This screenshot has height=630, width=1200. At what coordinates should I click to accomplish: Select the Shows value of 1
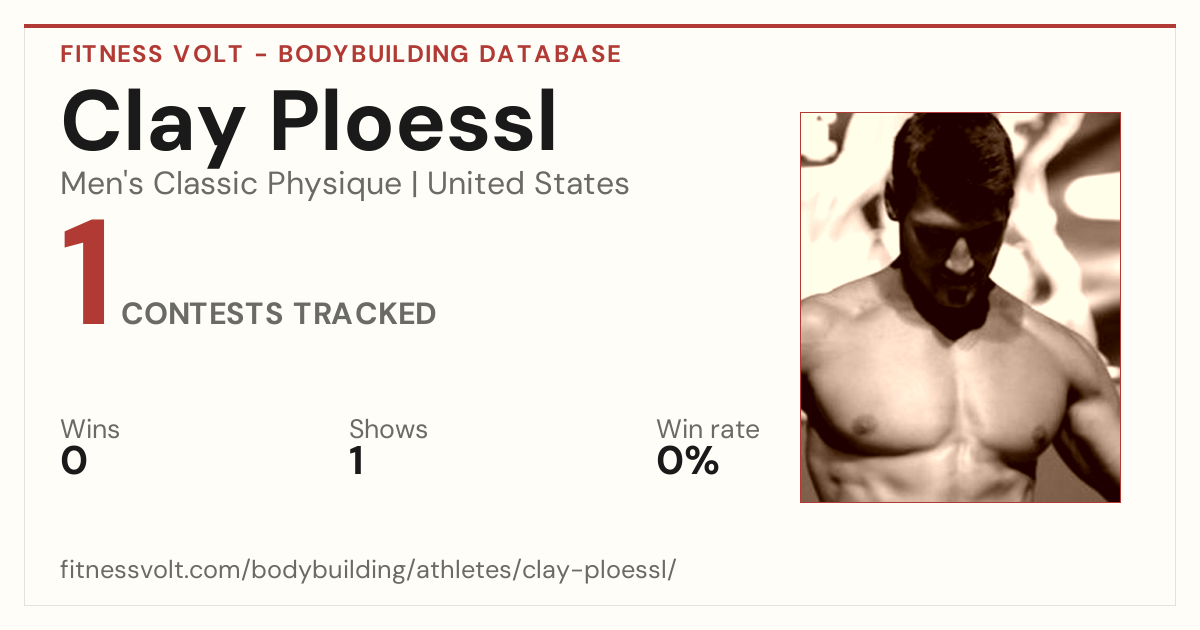[x=356, y=461]
